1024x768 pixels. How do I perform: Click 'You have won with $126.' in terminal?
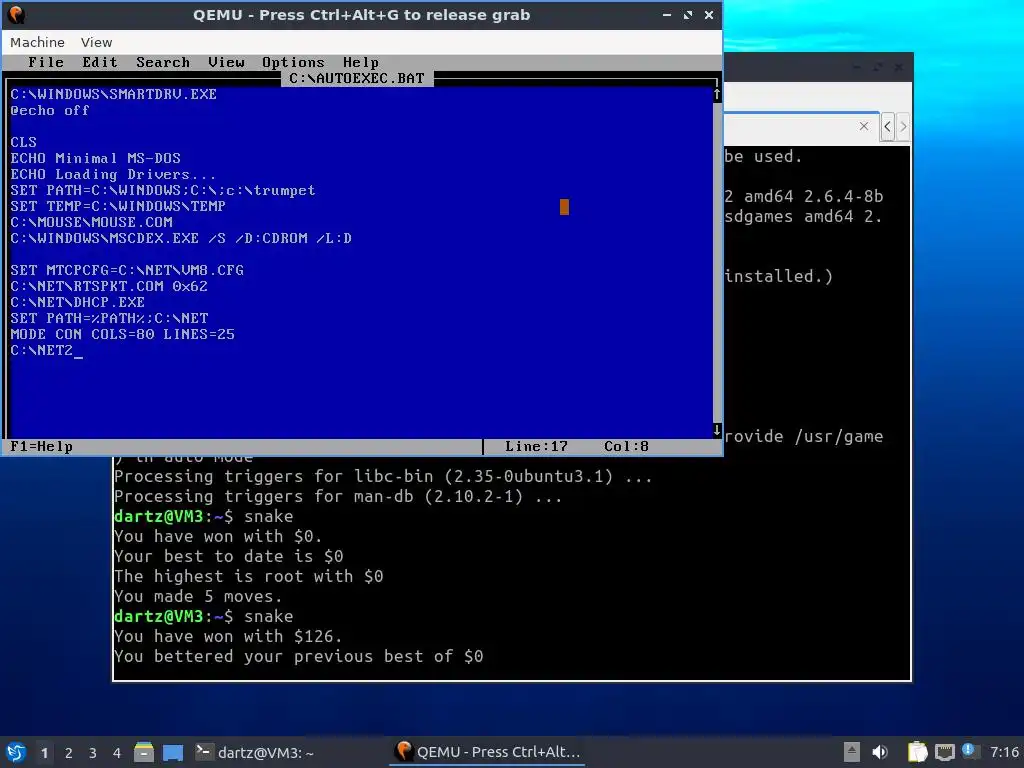click(227, 636)
